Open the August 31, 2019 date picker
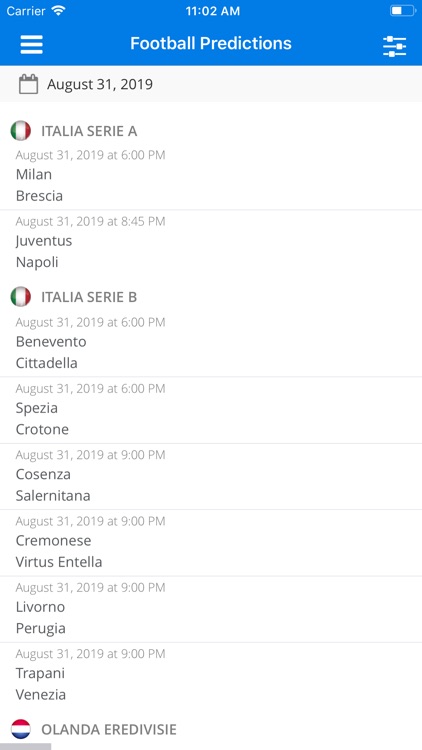Viewport: 422px width, 750px height. click(211, 84)
